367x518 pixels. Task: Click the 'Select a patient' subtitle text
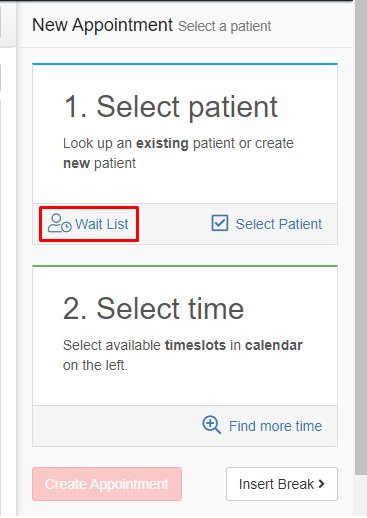click(225, 26)
